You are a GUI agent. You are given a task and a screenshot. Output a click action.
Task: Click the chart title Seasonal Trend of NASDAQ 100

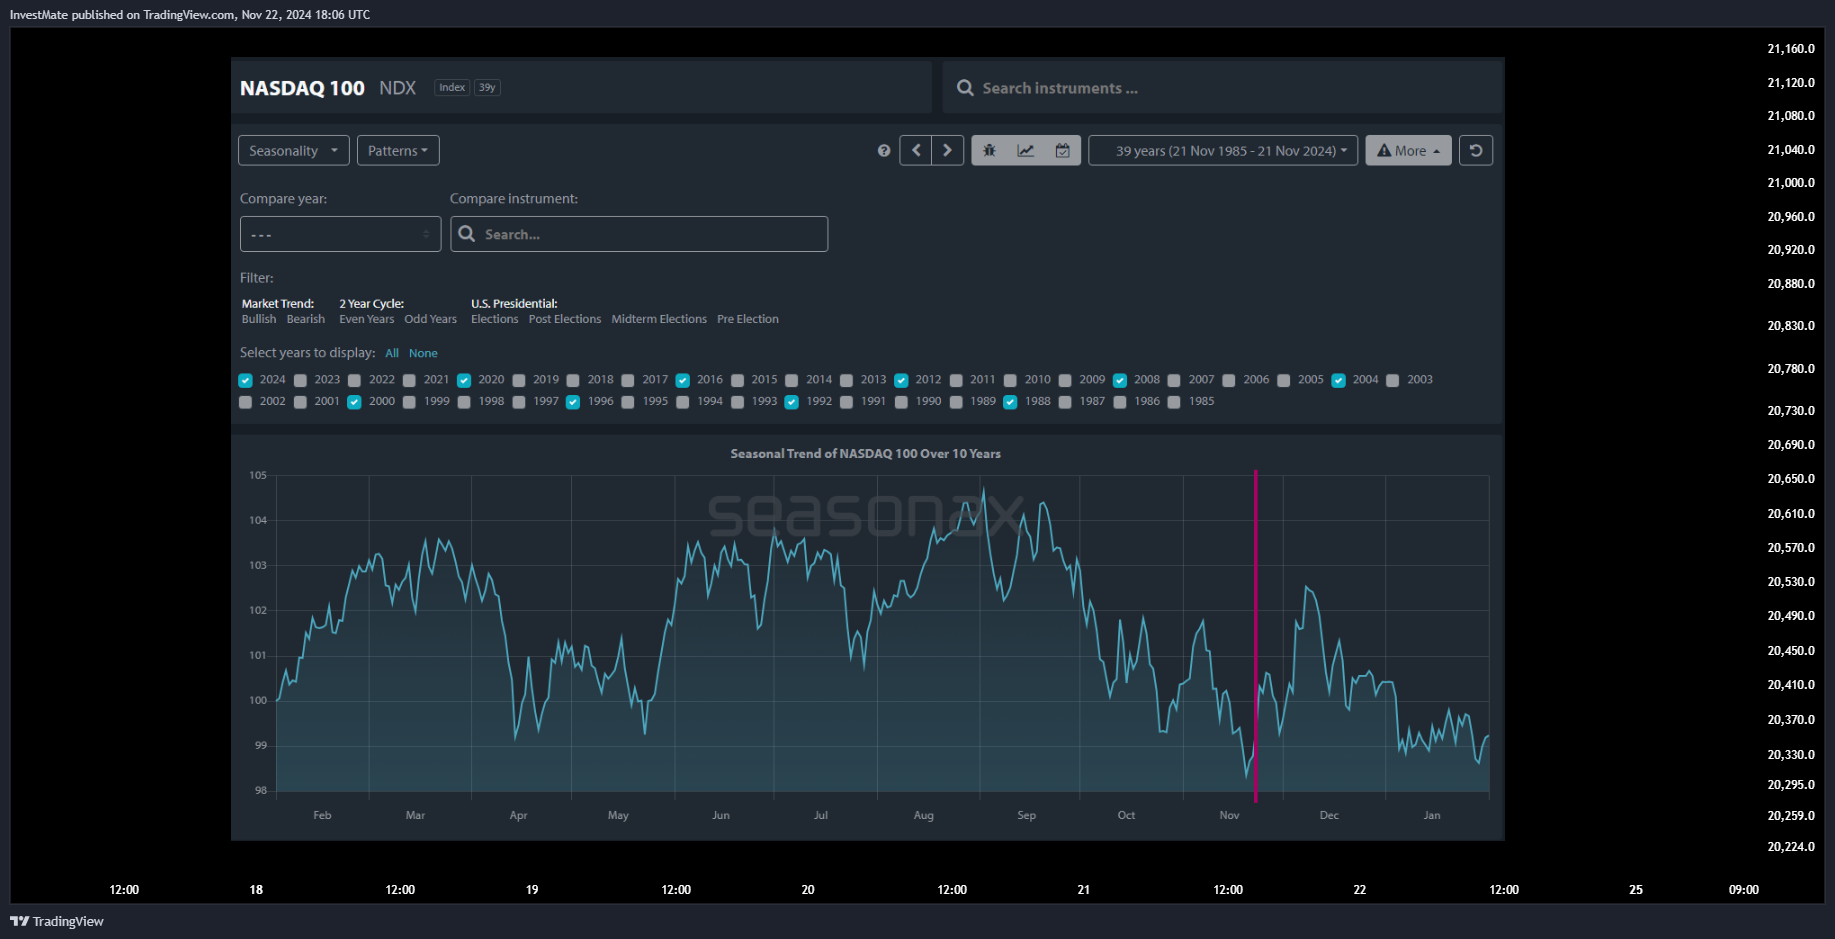865,454
